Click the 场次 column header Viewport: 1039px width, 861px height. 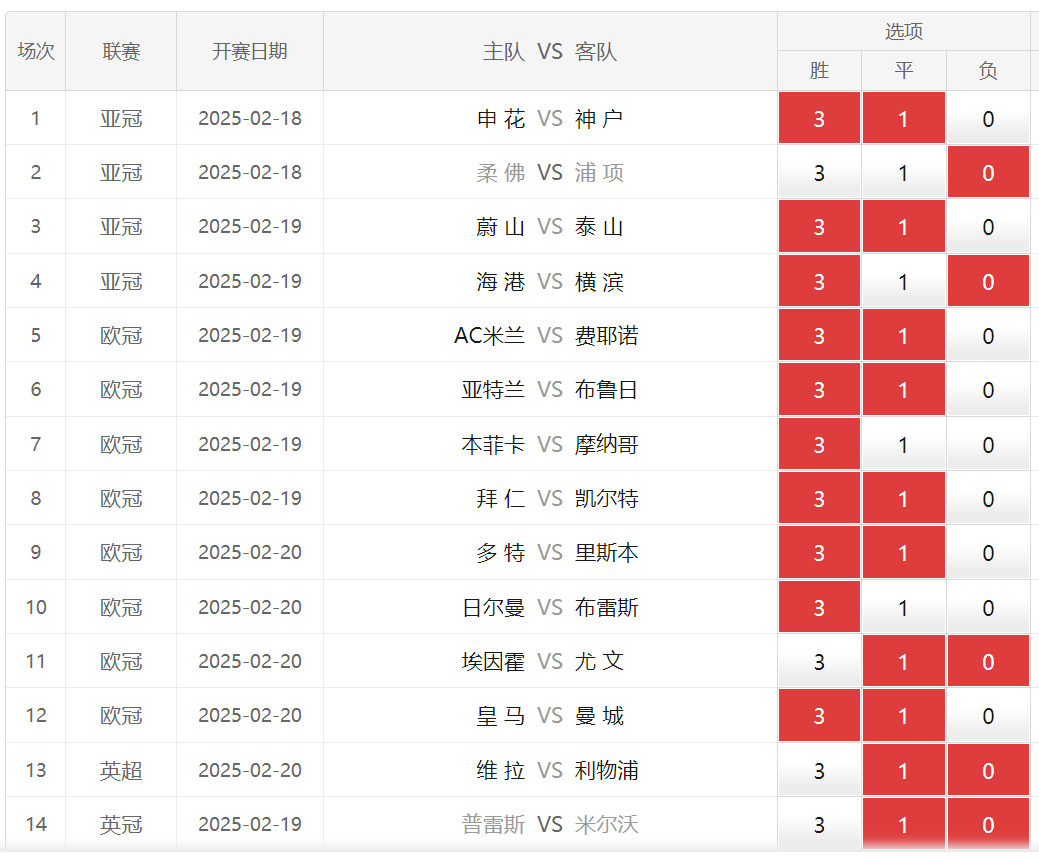click(36, 51)
